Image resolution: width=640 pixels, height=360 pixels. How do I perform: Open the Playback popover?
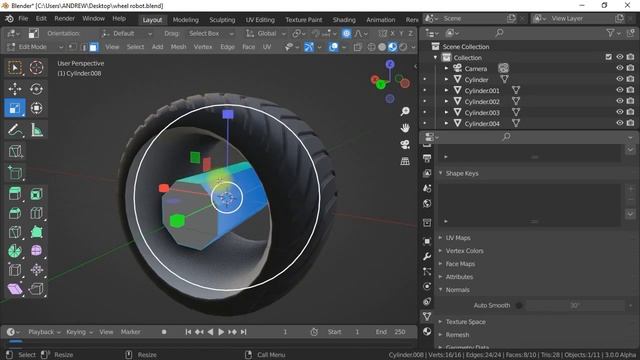pyautogui.click(x=44, y=332)
